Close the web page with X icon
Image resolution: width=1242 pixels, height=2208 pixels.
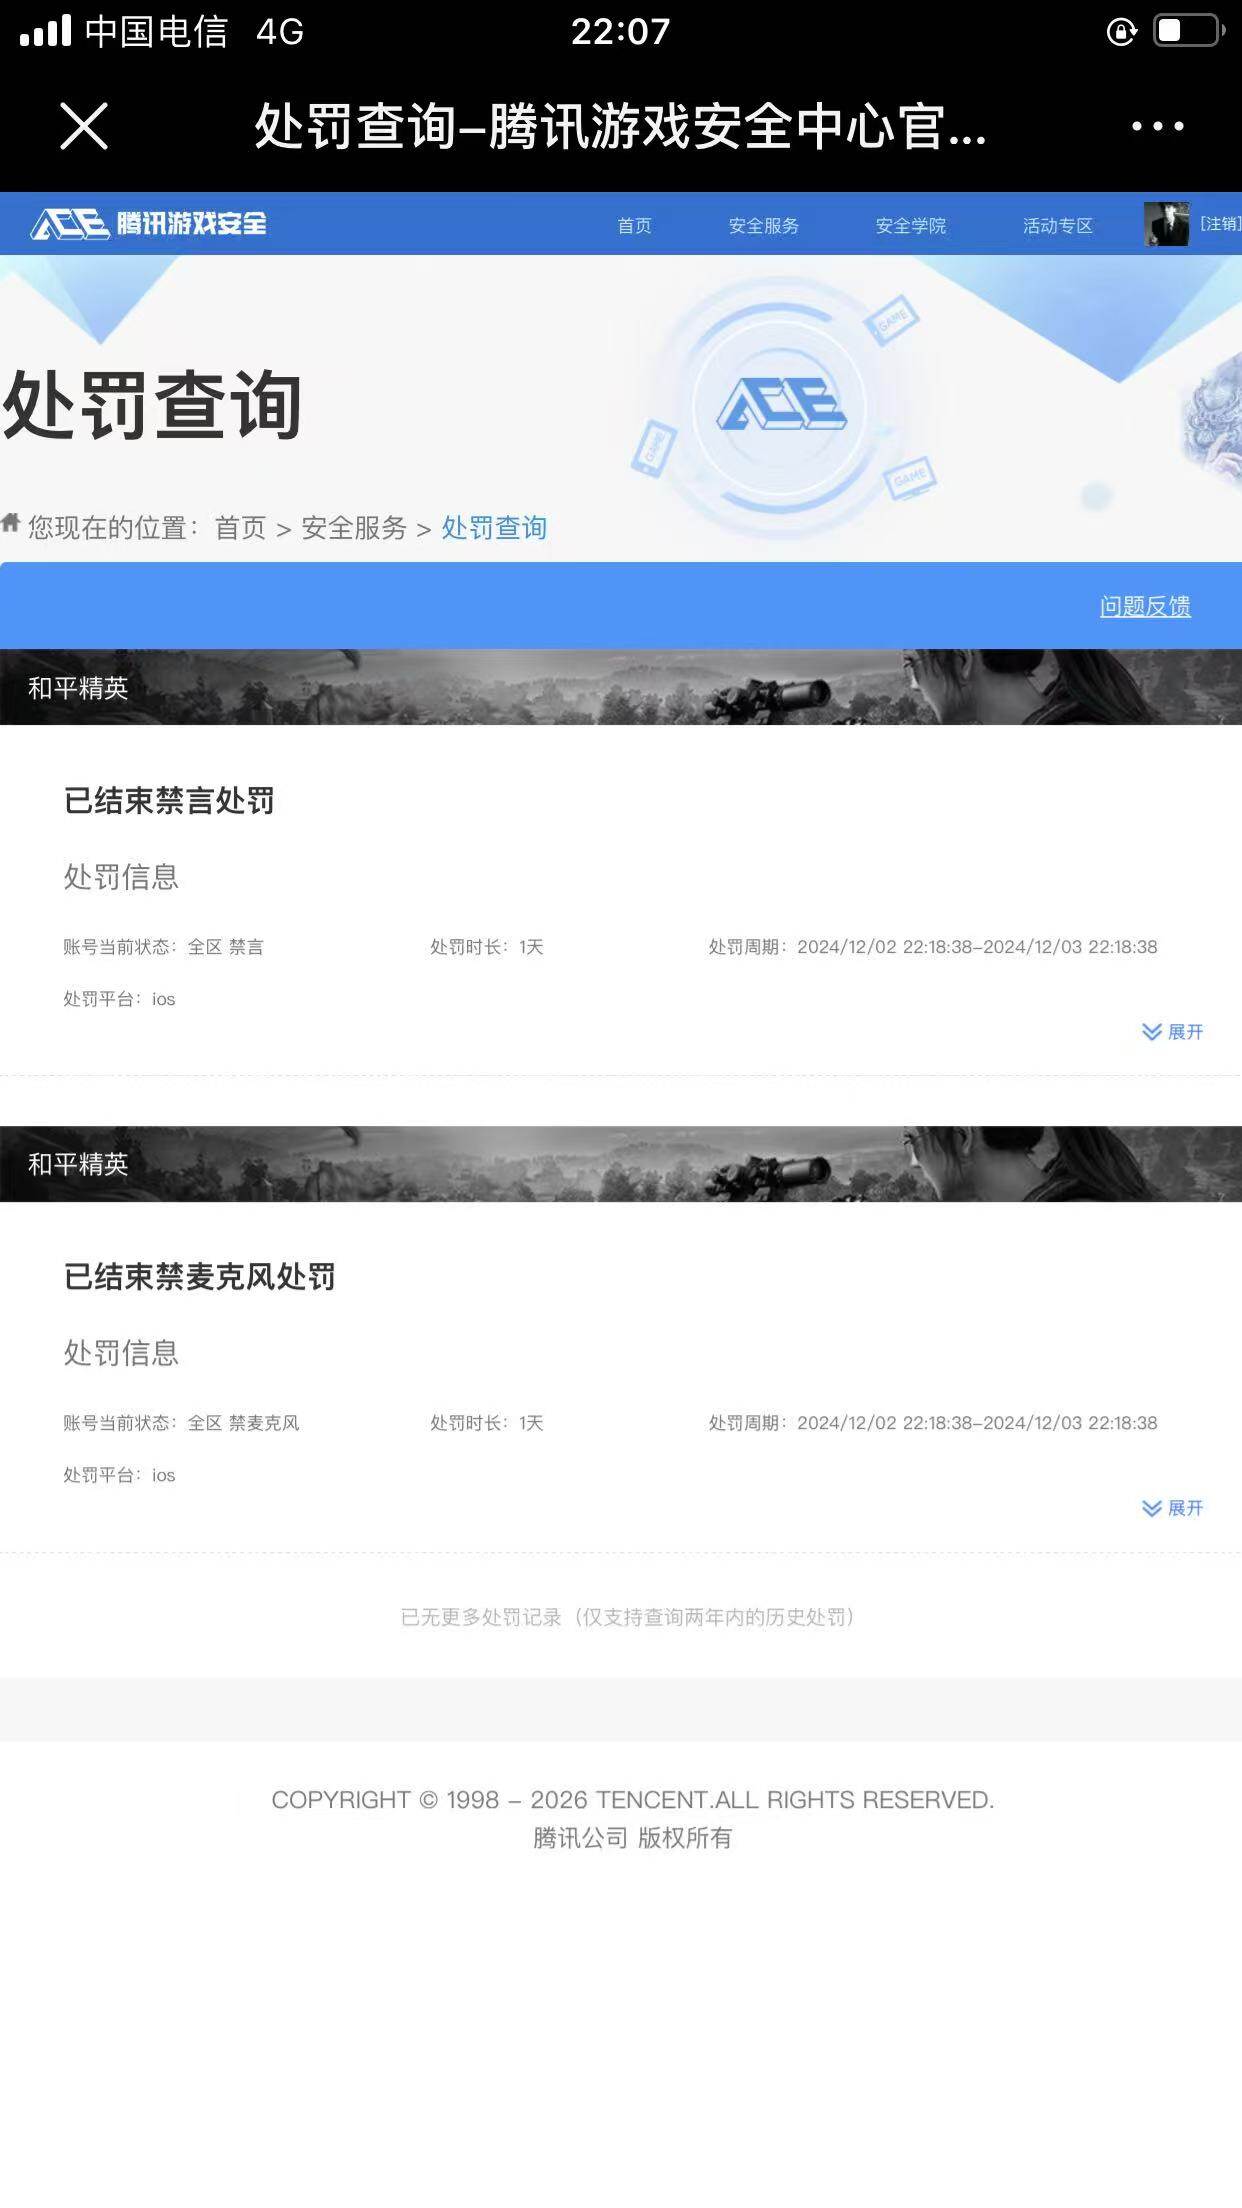[84, 126]
